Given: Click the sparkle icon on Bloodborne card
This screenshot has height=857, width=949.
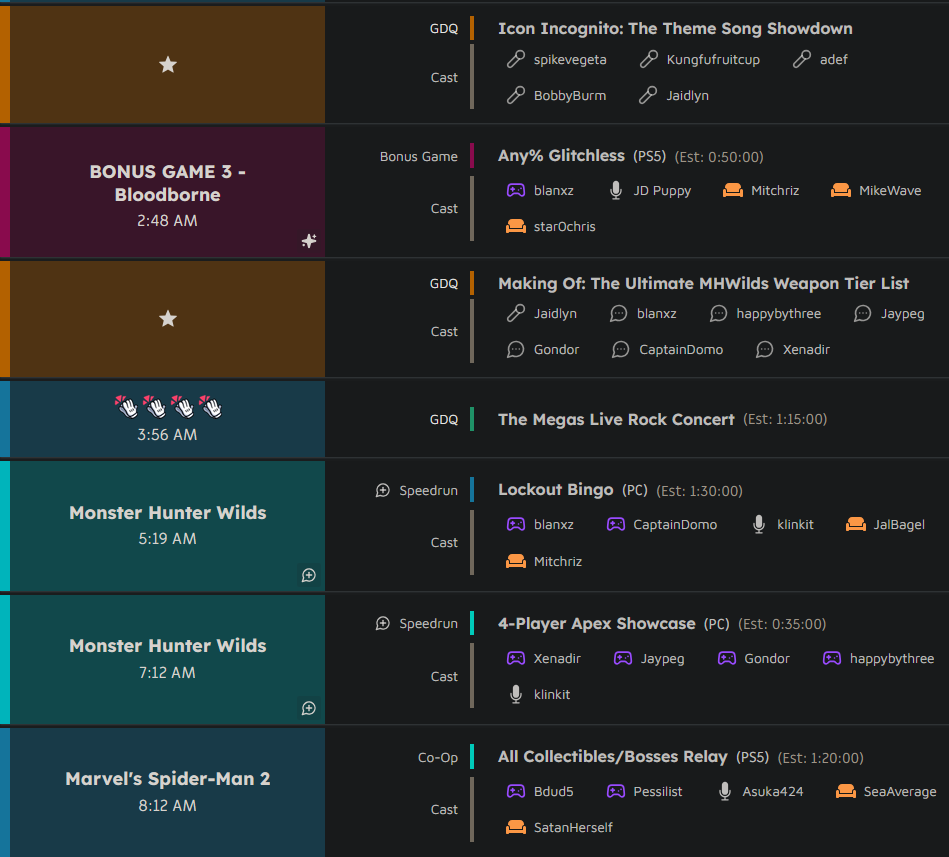Looking at the screenshot, I should tap(309, 241).
